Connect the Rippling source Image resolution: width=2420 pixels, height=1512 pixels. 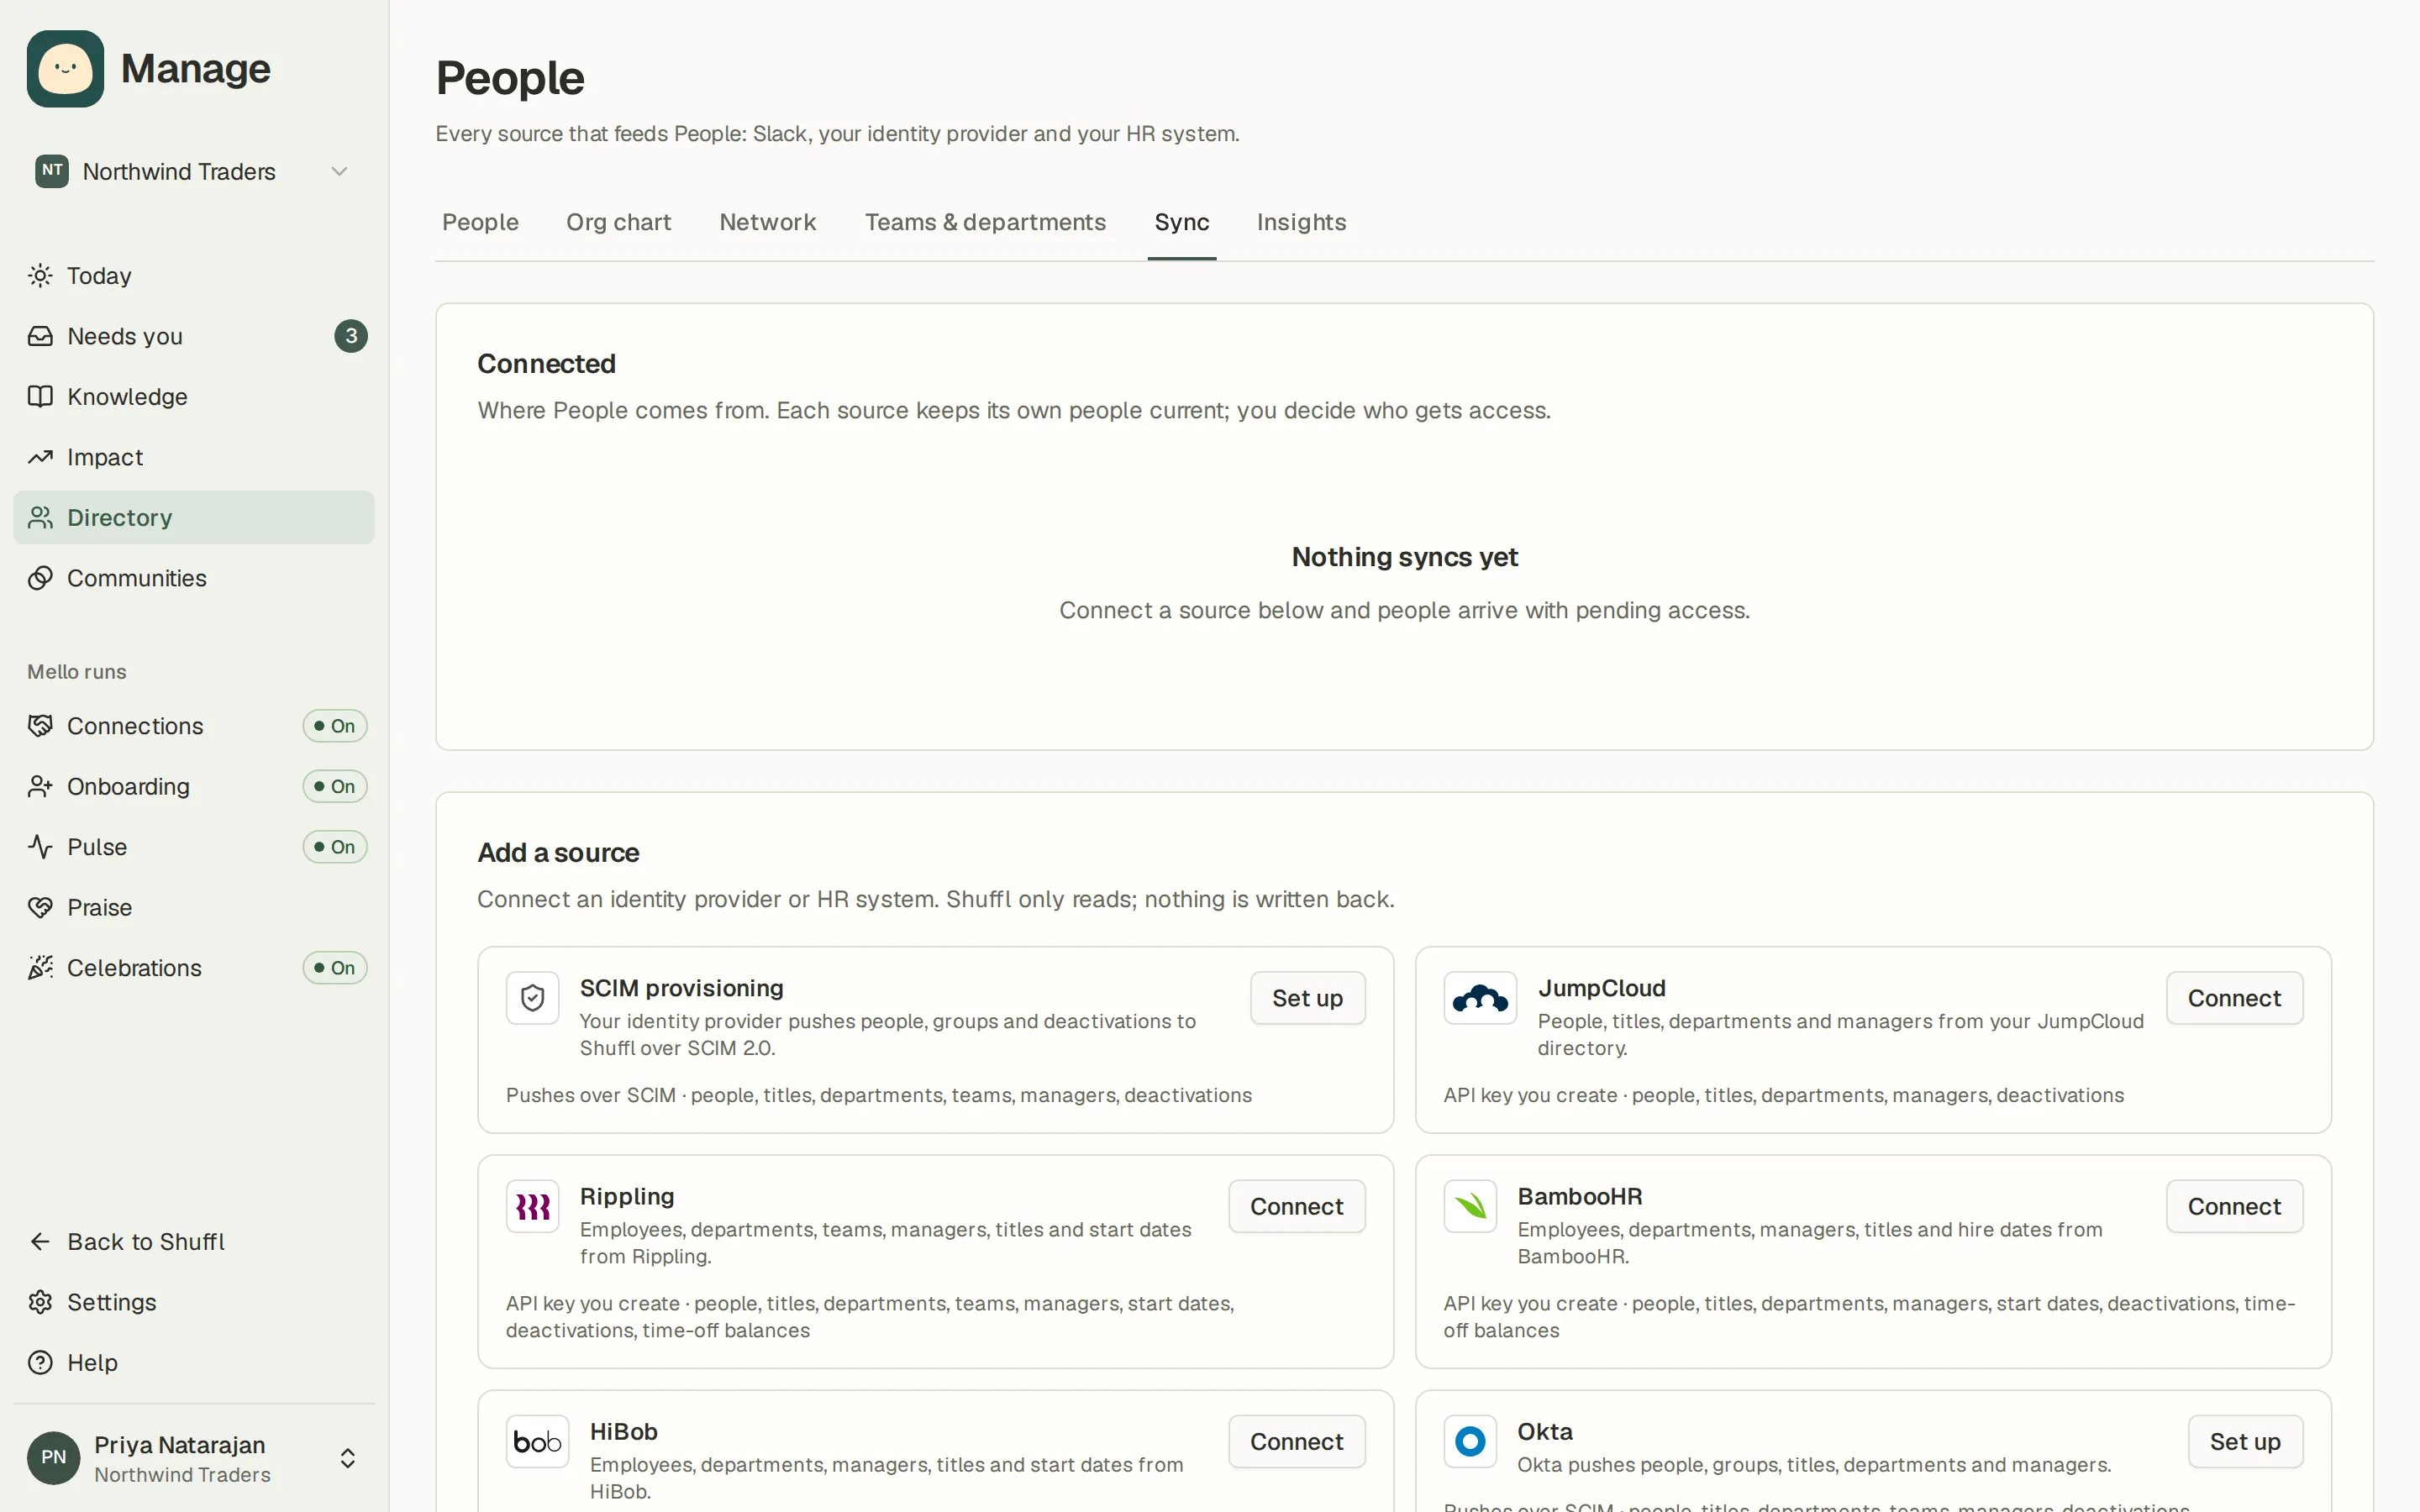pos(1297,1207)
